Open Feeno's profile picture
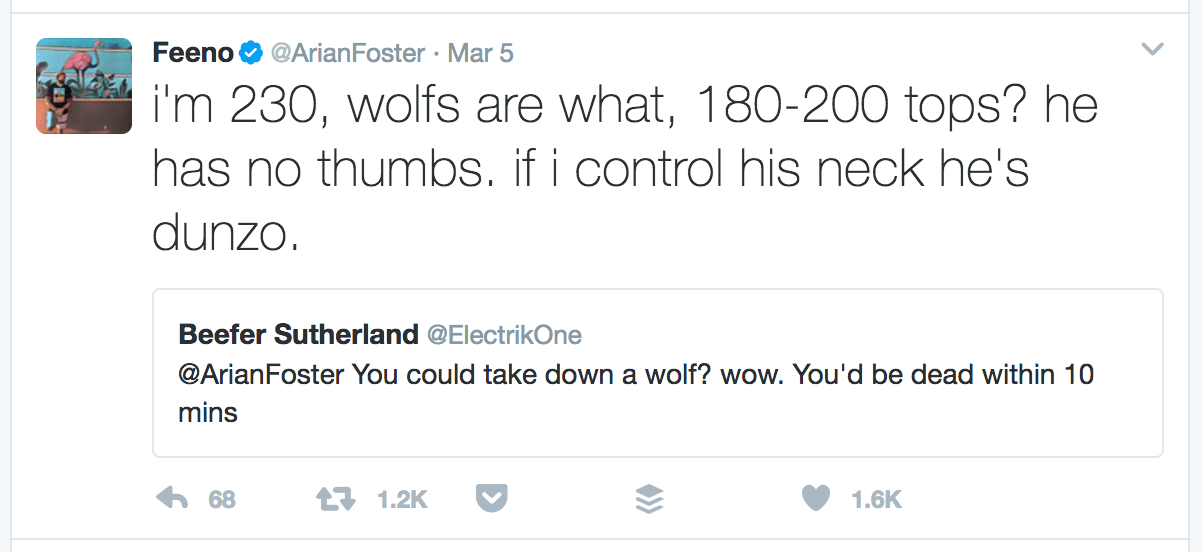Image resolution: width=1202 pixels, height=552 pixels. coord(84,86)
